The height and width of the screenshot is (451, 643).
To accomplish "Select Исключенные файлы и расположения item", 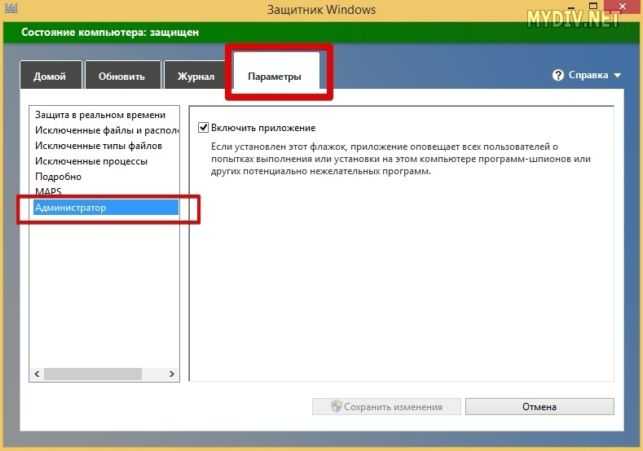I will [106, 130].
